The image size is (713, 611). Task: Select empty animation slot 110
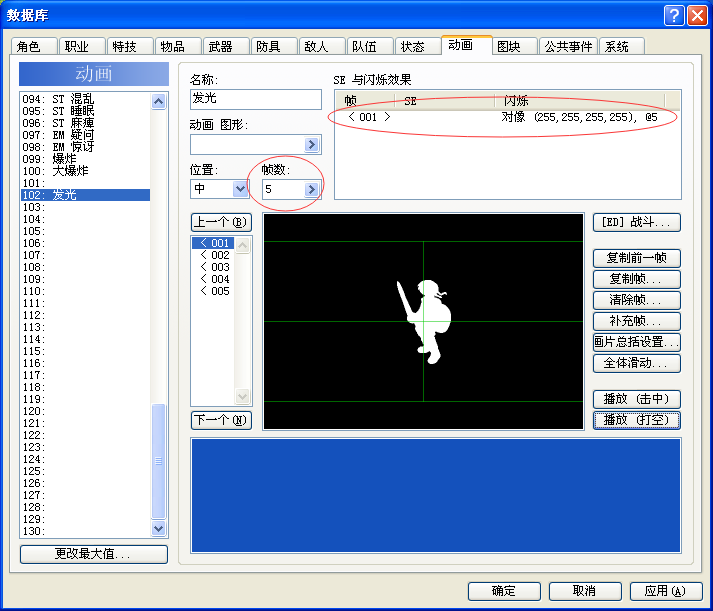pyautogui.click(x=85, y=291)
